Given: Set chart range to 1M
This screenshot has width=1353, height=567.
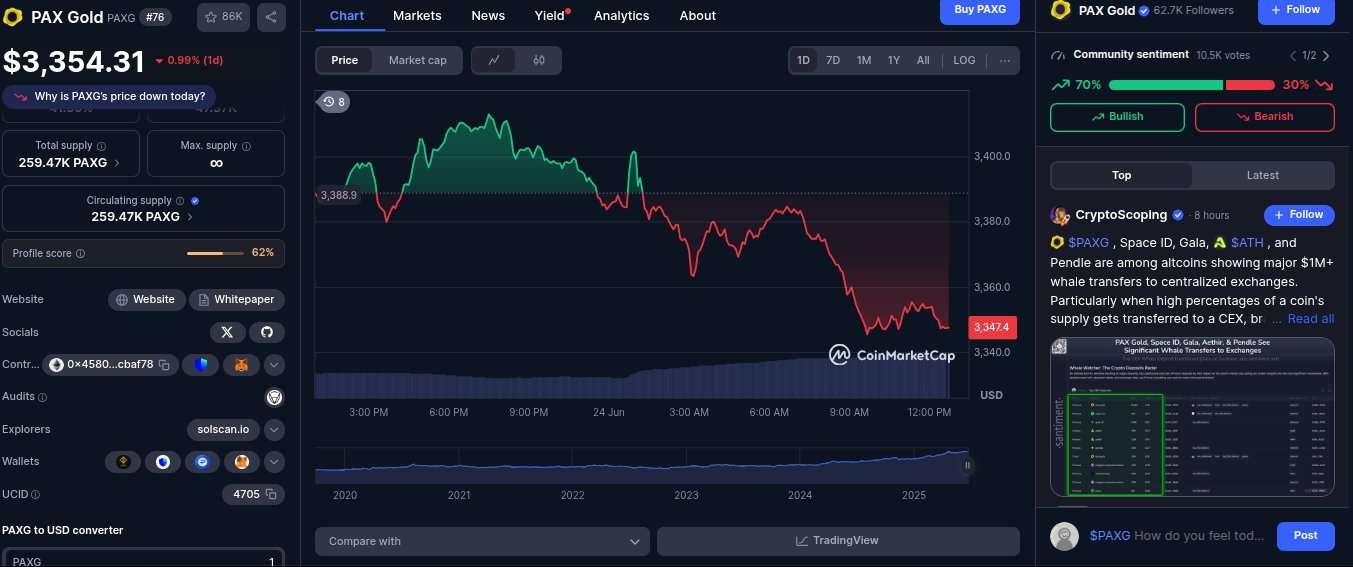Looking at the screenshot, I should click(864, 60).
